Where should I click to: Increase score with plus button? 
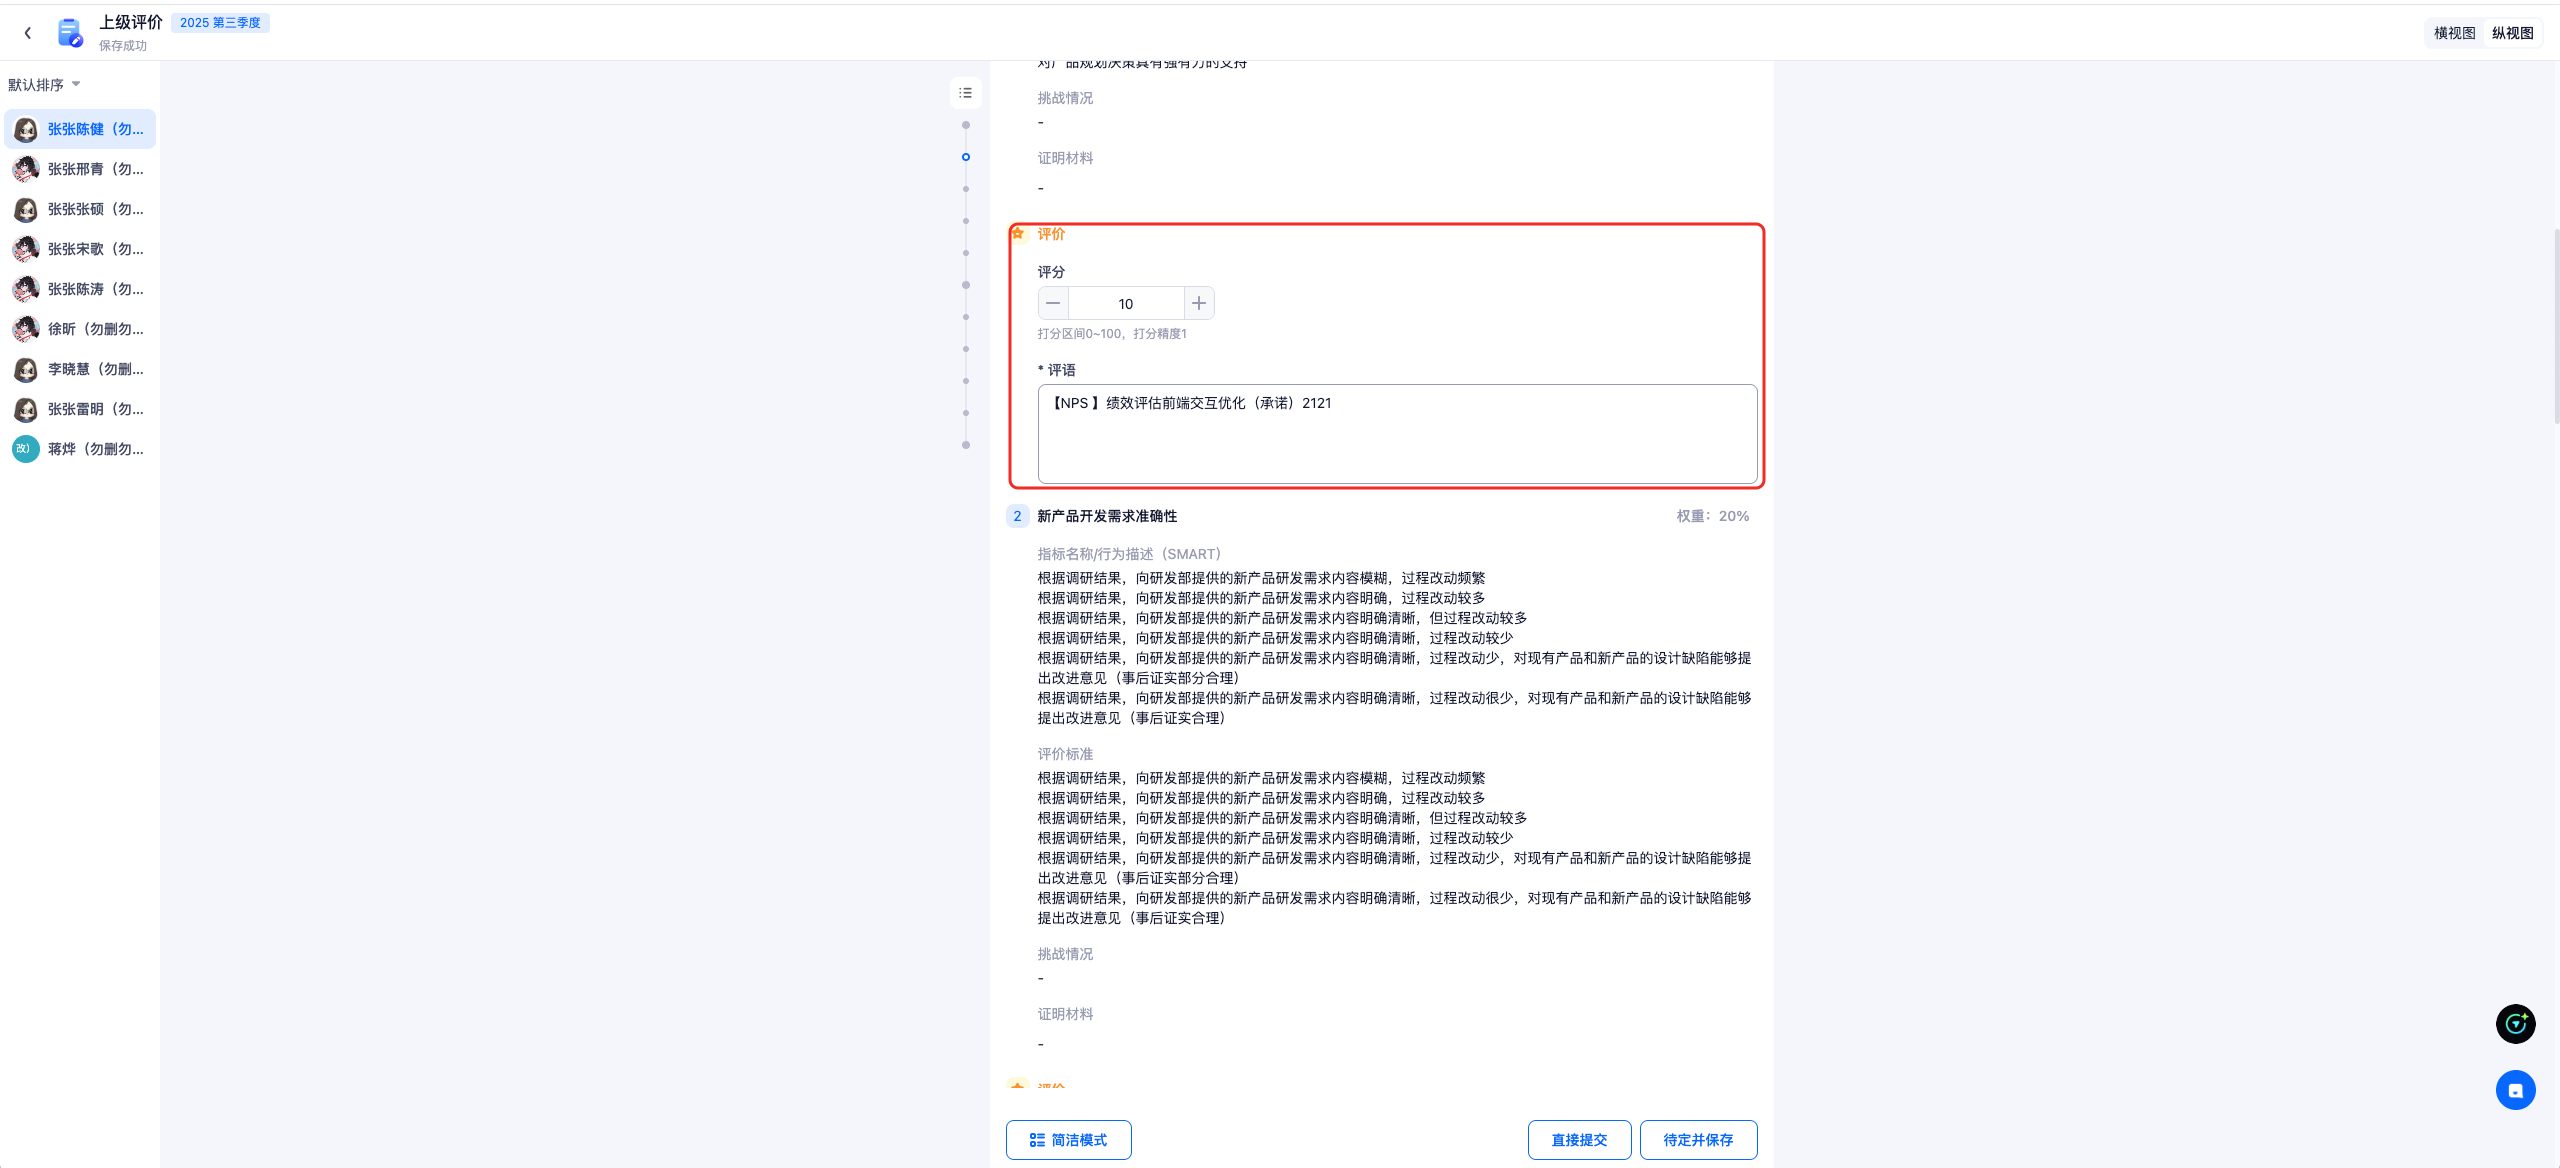[1199, 303]
